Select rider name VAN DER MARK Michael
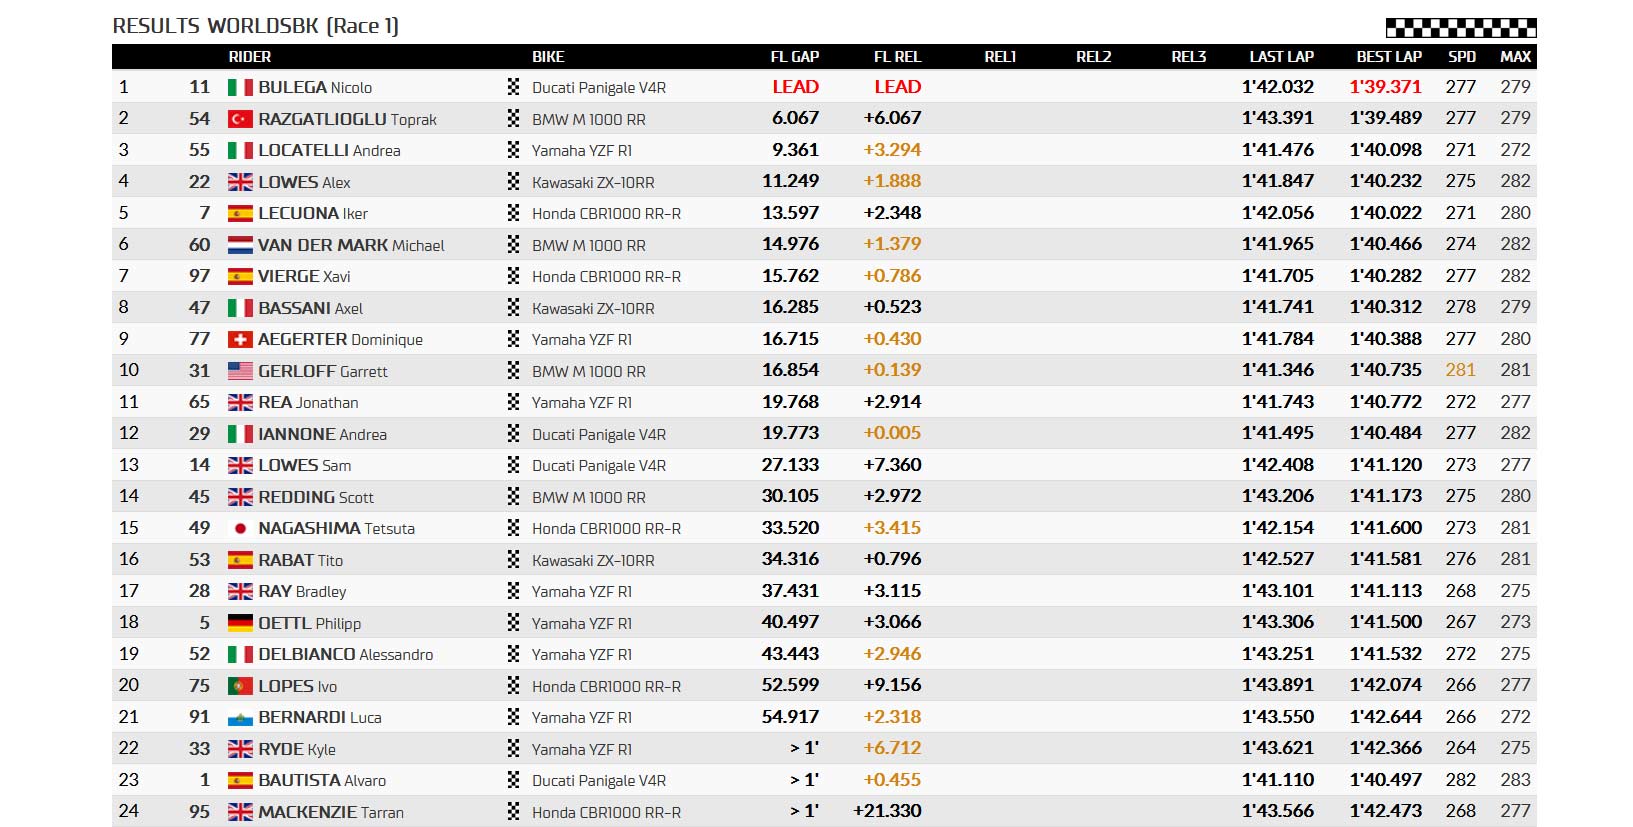This screenshot has height=827, width=1633. tap(351, 245)
